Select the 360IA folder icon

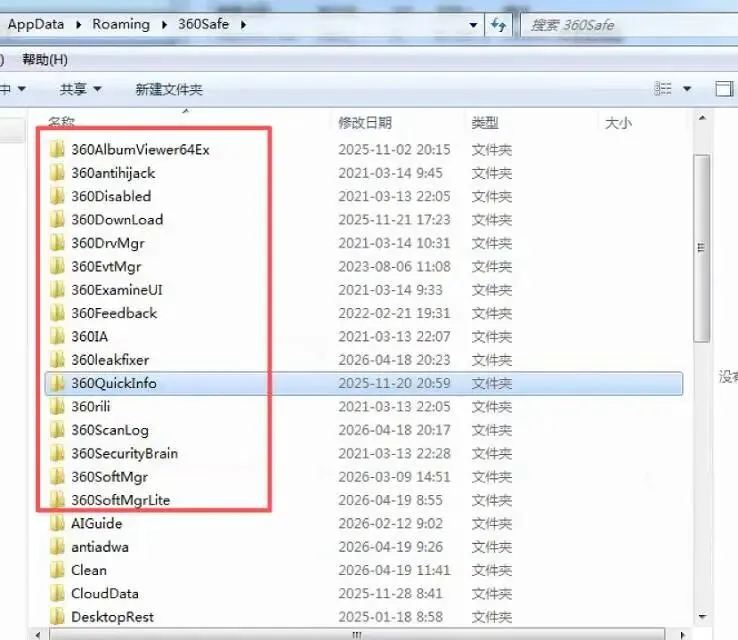click(x=57, y=336)
